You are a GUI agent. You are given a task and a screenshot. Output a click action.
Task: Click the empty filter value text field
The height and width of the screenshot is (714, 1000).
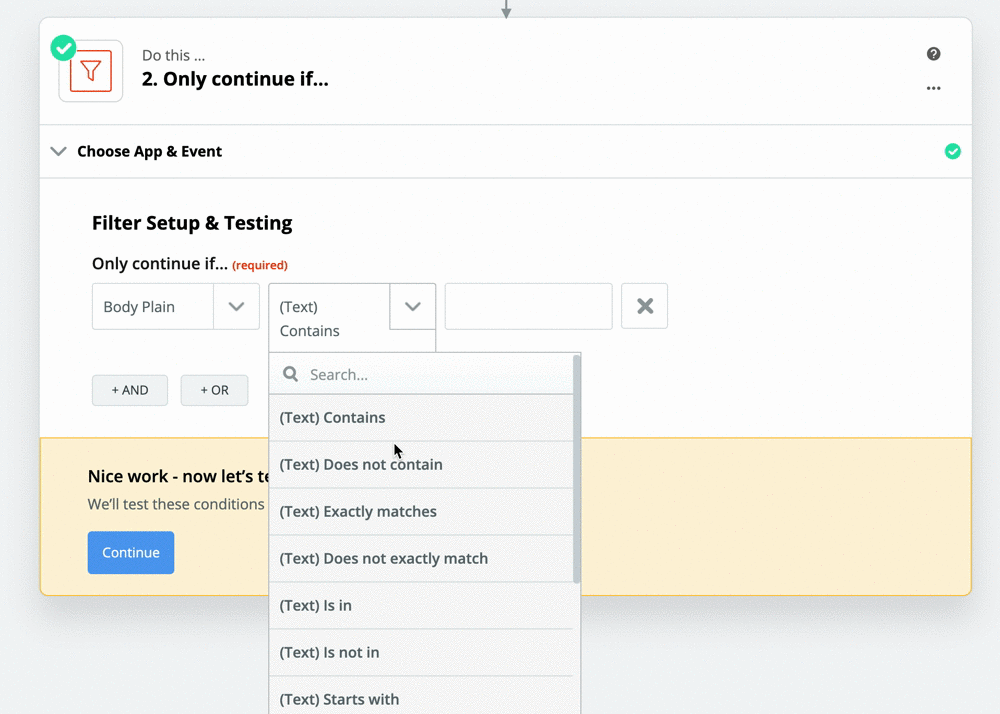[x=528, y=306]
